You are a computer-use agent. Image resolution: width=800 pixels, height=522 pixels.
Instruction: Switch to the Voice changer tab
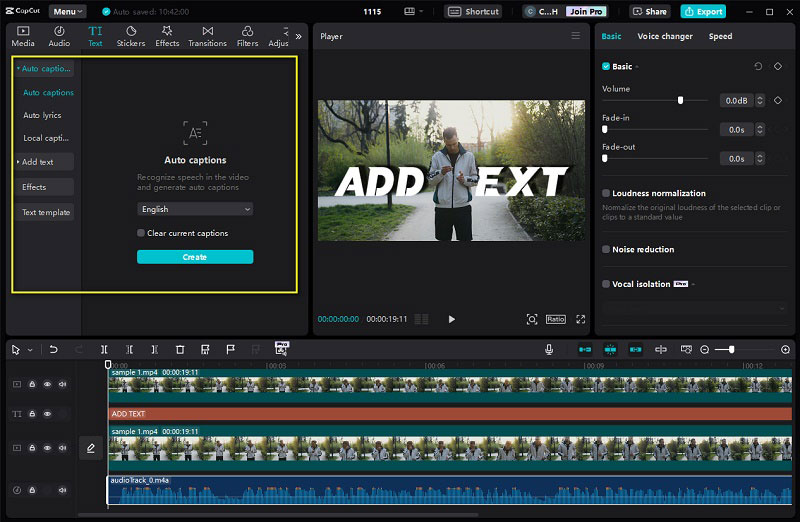click(665, 36)
